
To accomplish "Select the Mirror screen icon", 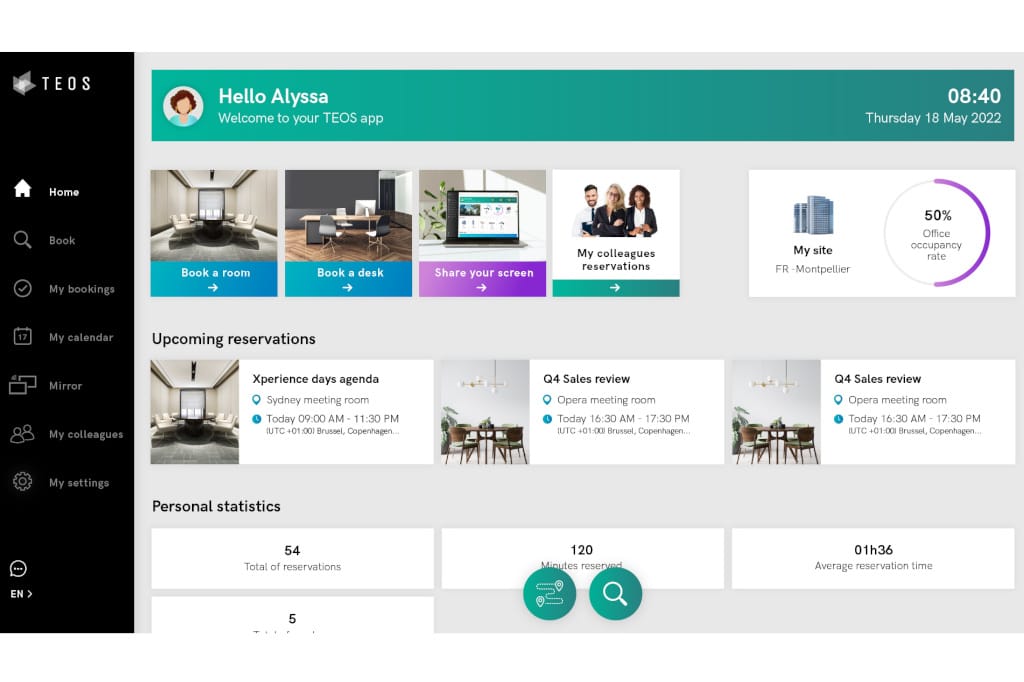I will pos(22,385).
